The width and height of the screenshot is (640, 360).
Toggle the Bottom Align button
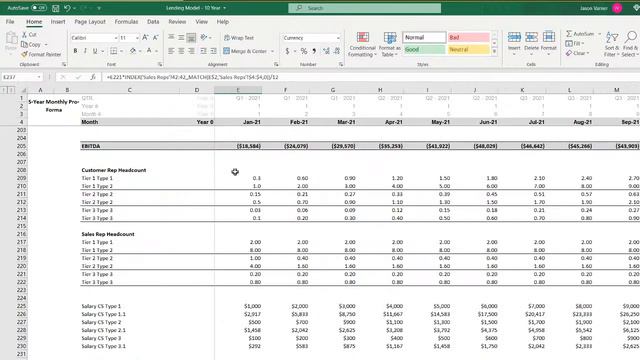click(191, 38)
